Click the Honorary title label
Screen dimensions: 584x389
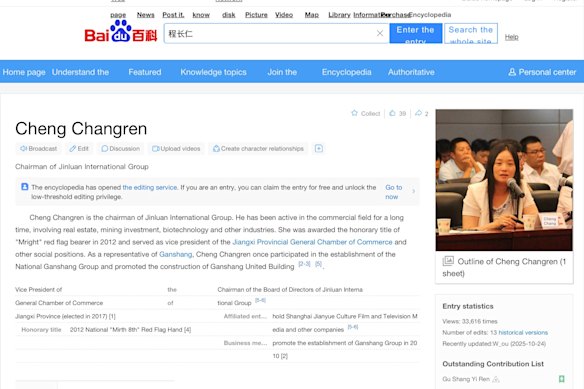[x=41, y=330]
